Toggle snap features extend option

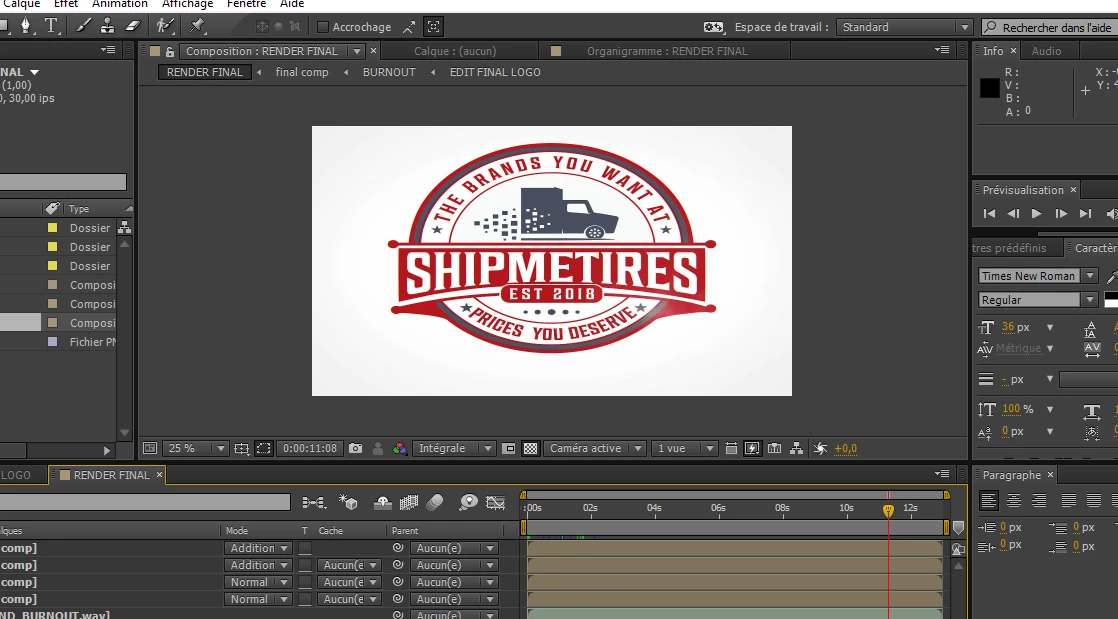(x=409, y=27)
